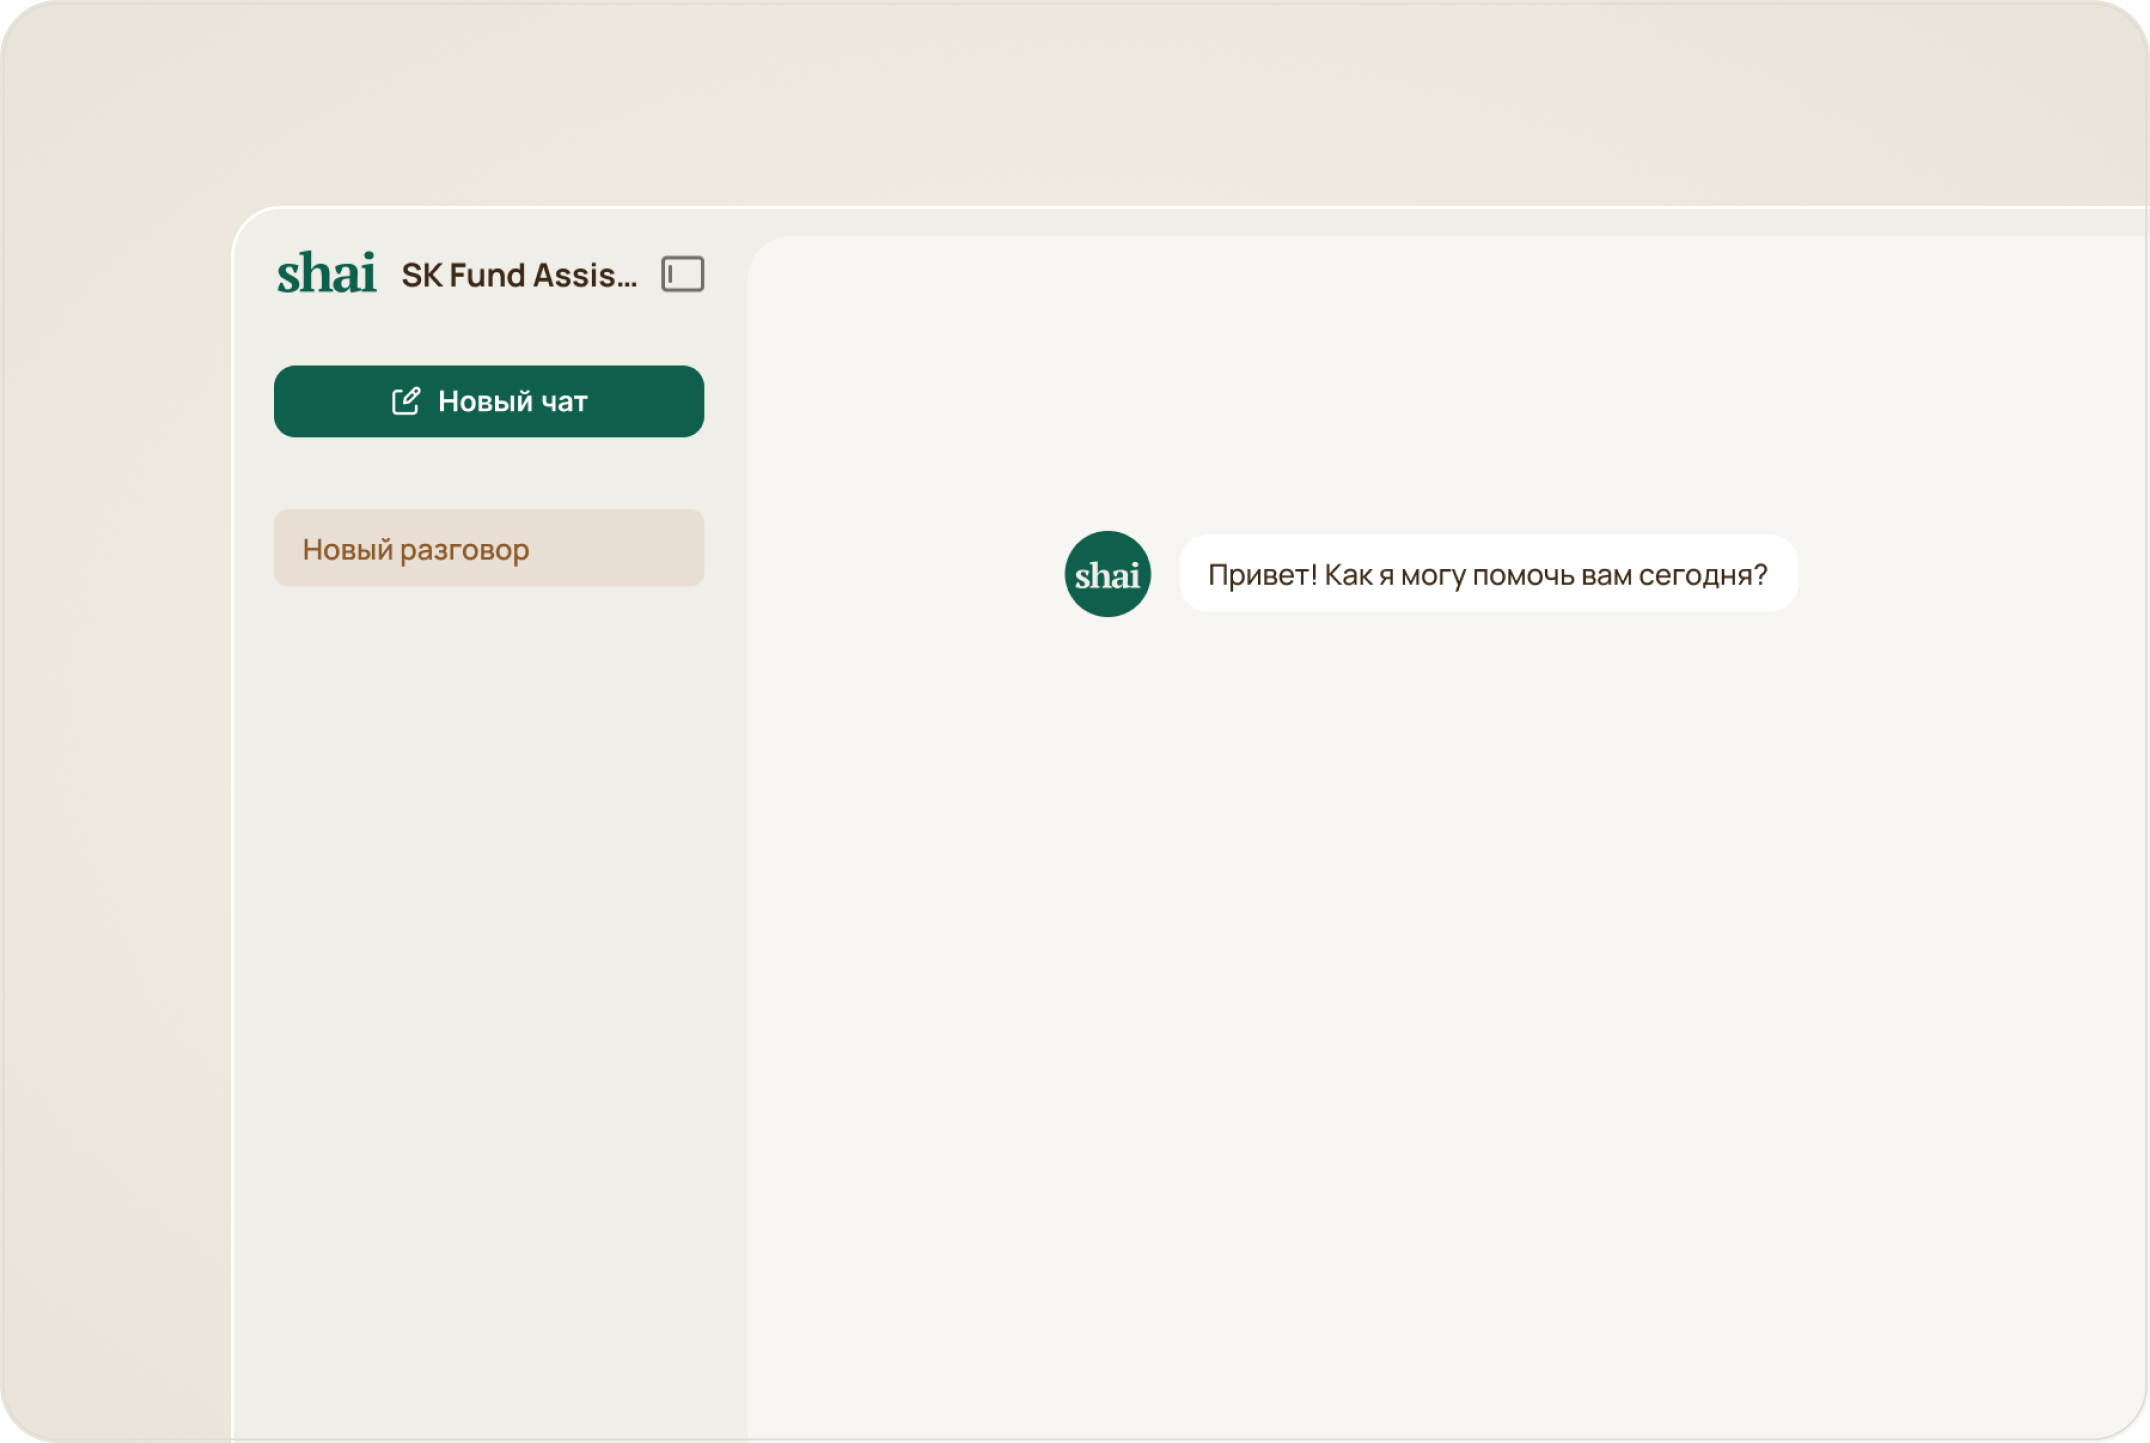The image size is (2150, 1443).
Task: Open the Новый разговор conversation
Action: 489,548
